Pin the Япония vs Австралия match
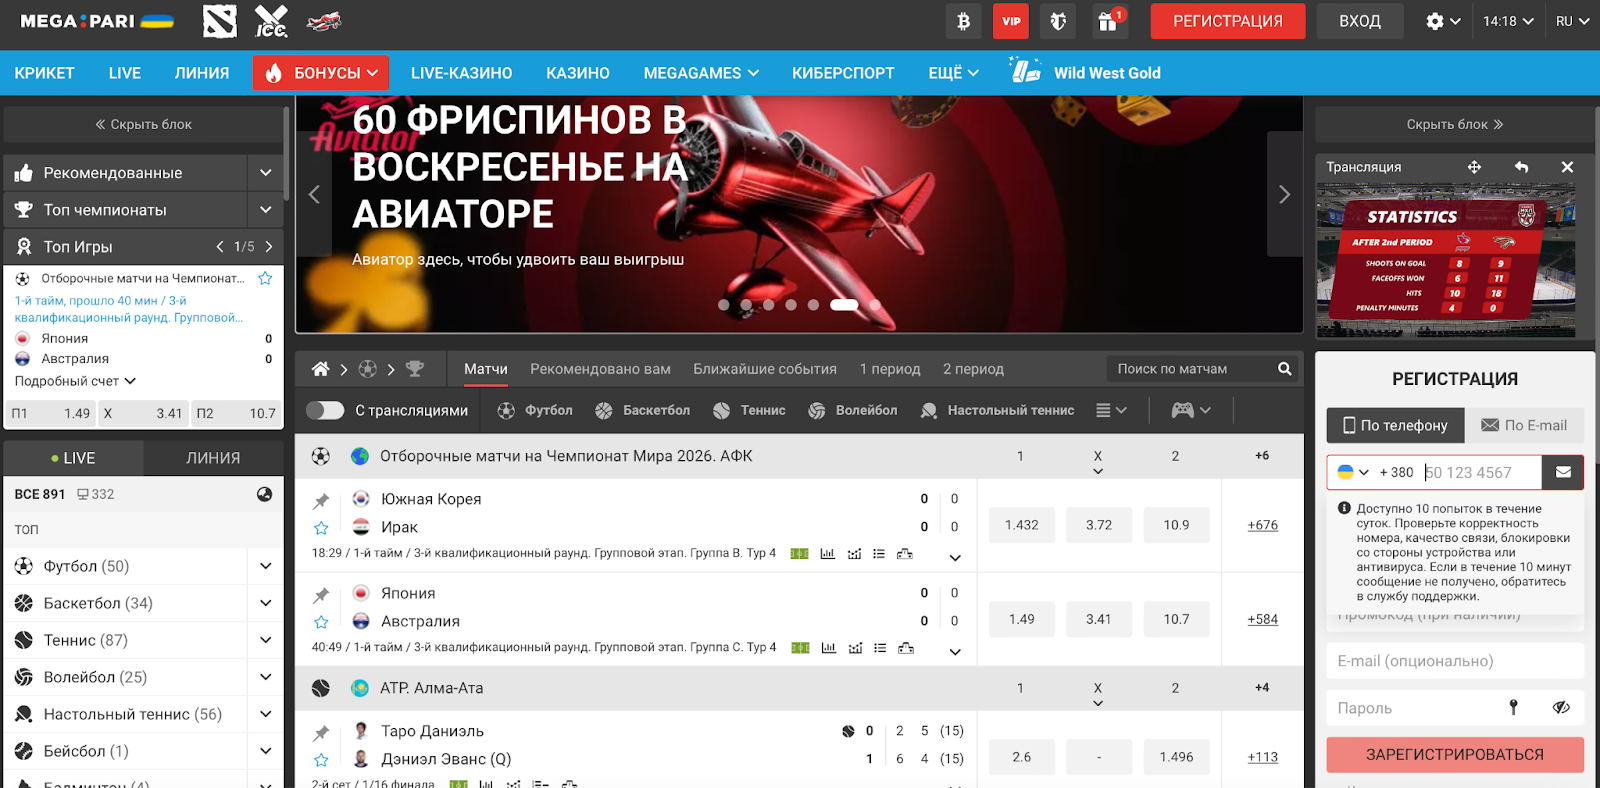 click(321, 595)
